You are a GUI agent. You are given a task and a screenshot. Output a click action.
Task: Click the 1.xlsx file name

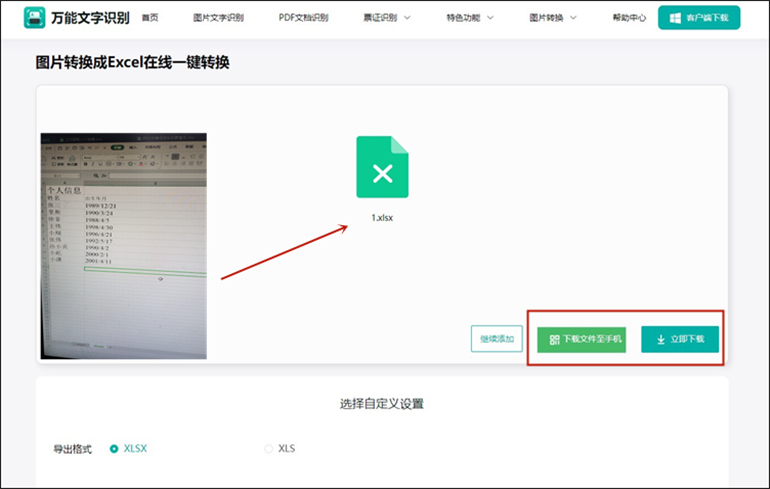(382, 217)
